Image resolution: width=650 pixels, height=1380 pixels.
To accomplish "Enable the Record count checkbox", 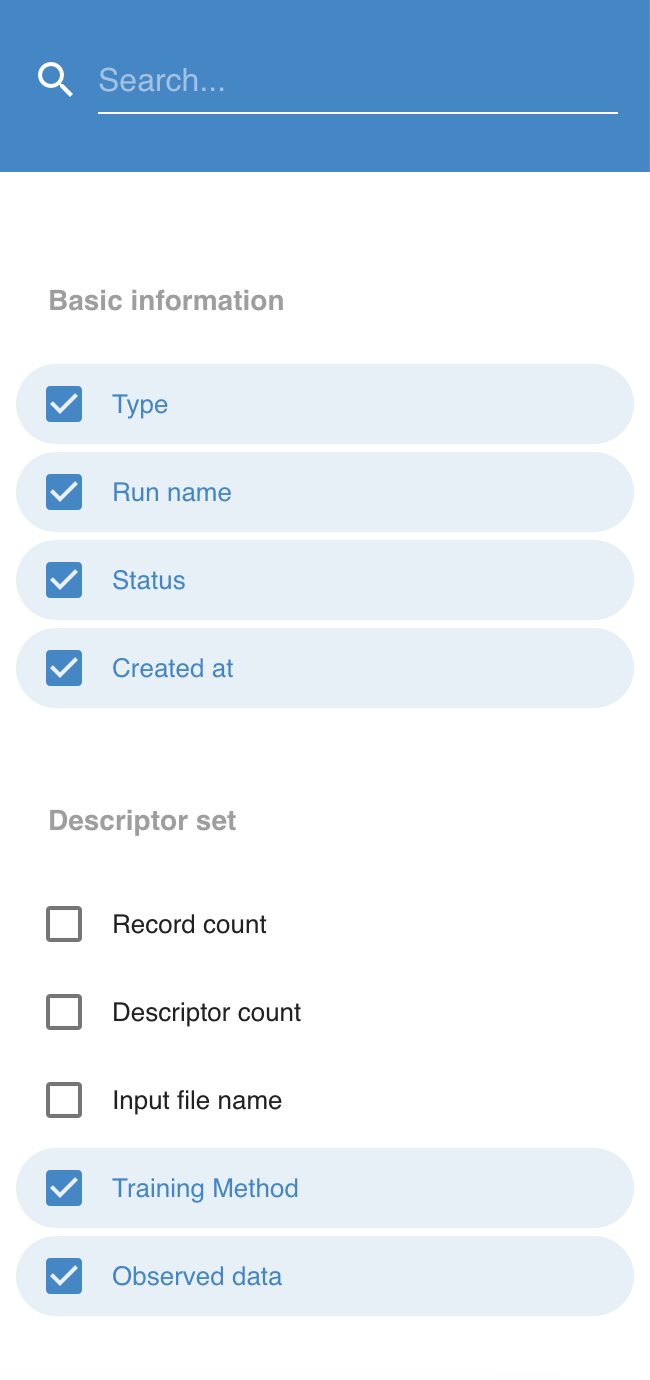I will point(64,924).
